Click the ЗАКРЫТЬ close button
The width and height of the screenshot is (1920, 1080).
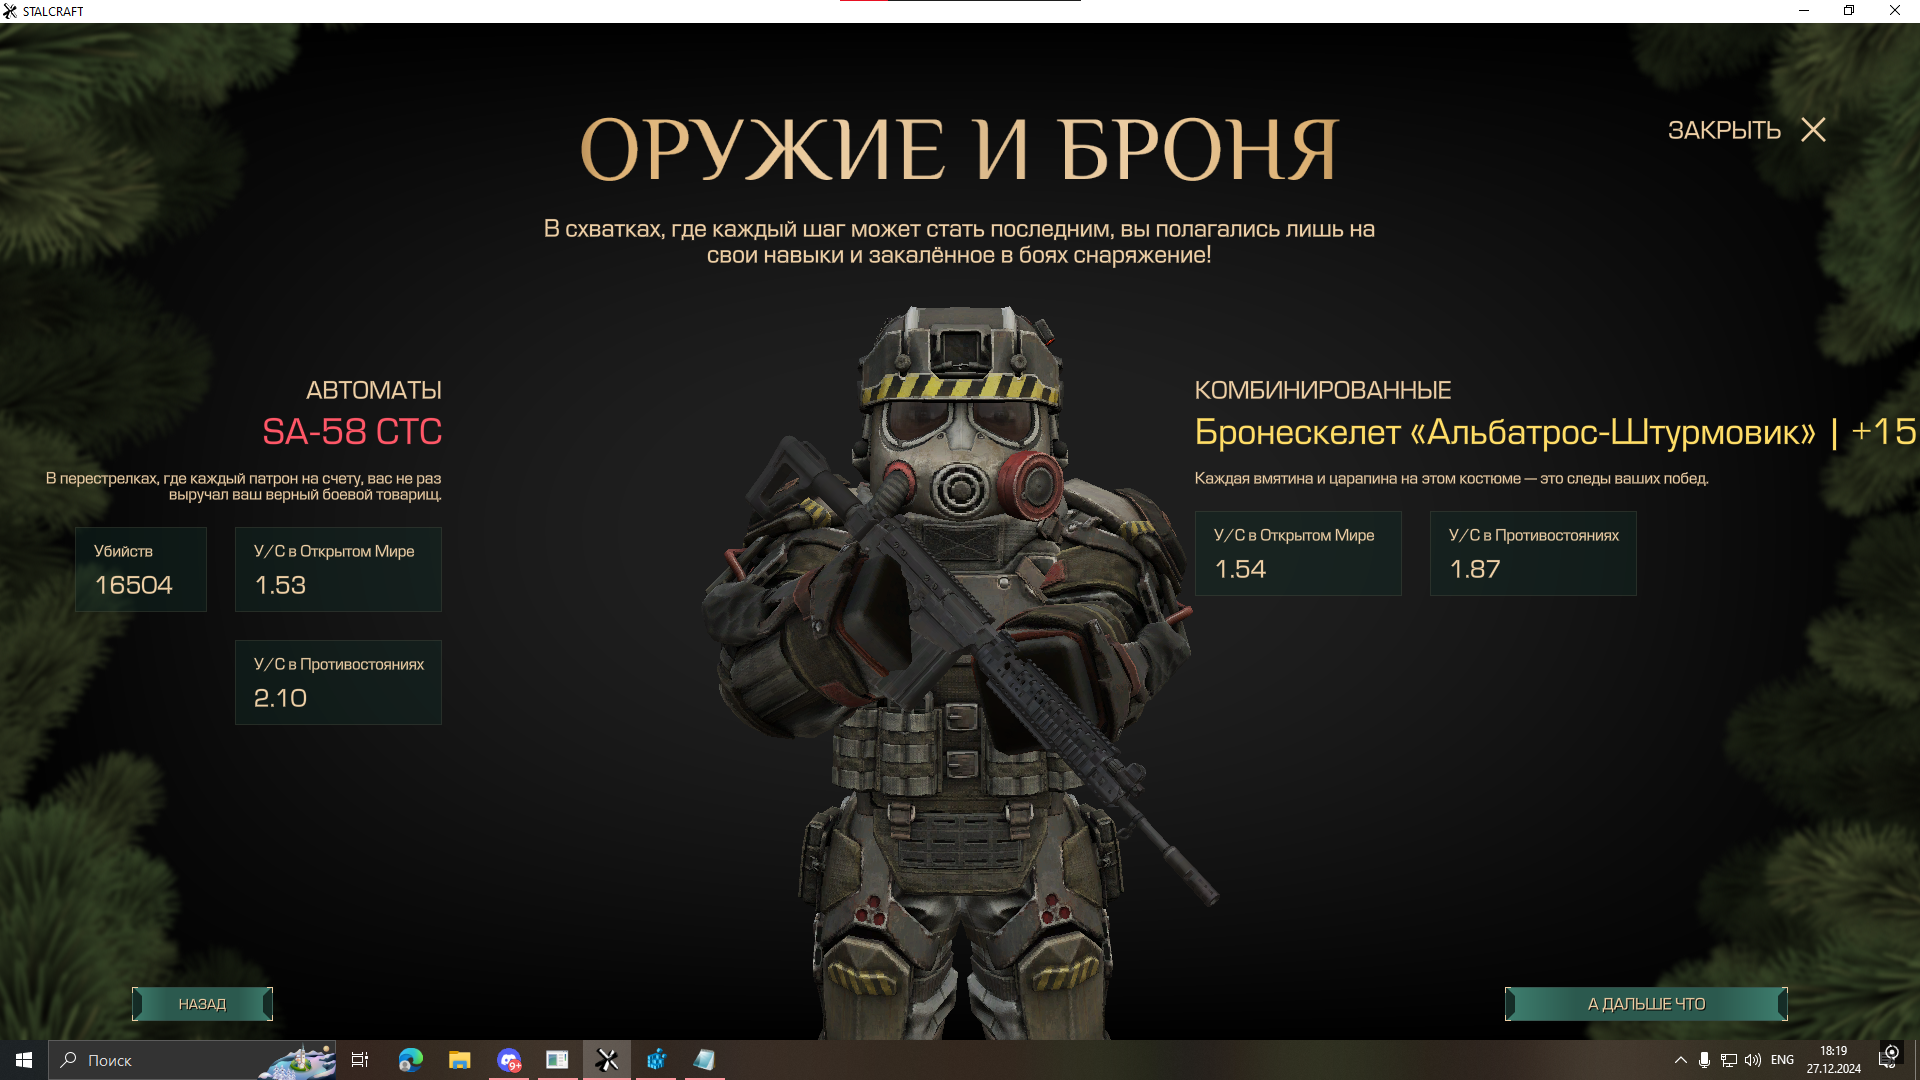[x=1746, y=130]
